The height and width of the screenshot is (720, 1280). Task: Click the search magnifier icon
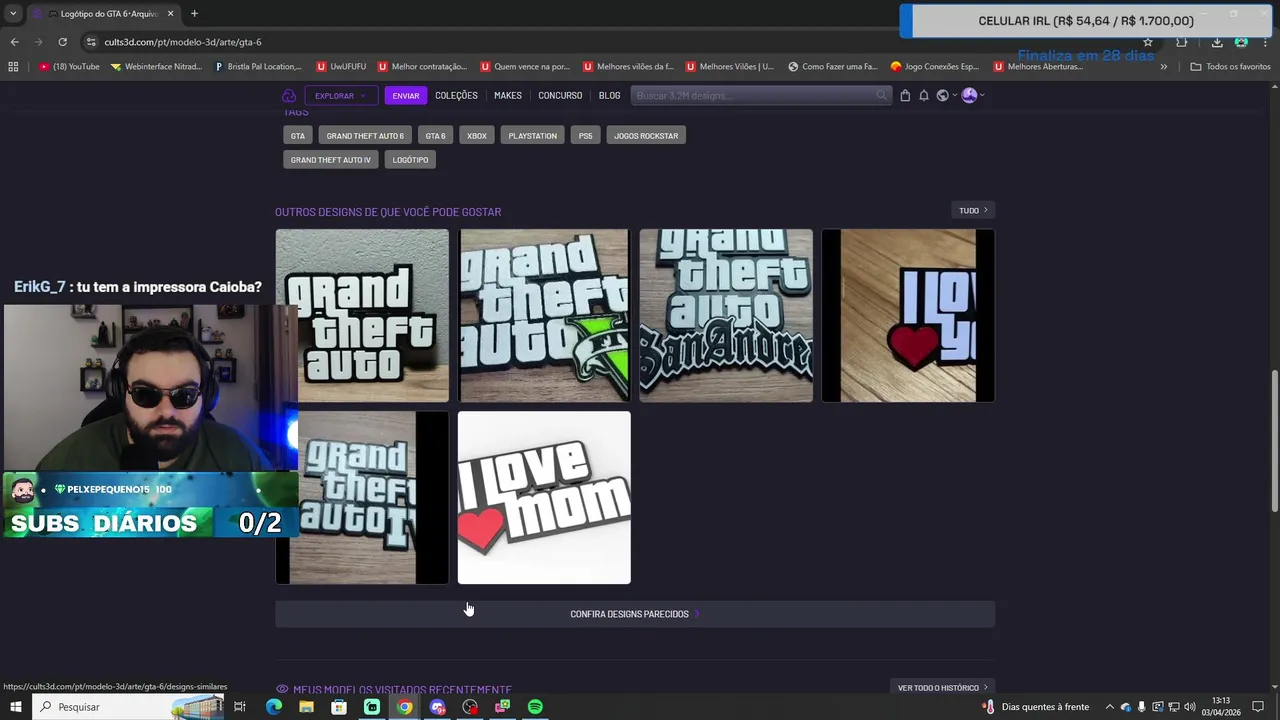pos(881,96)
